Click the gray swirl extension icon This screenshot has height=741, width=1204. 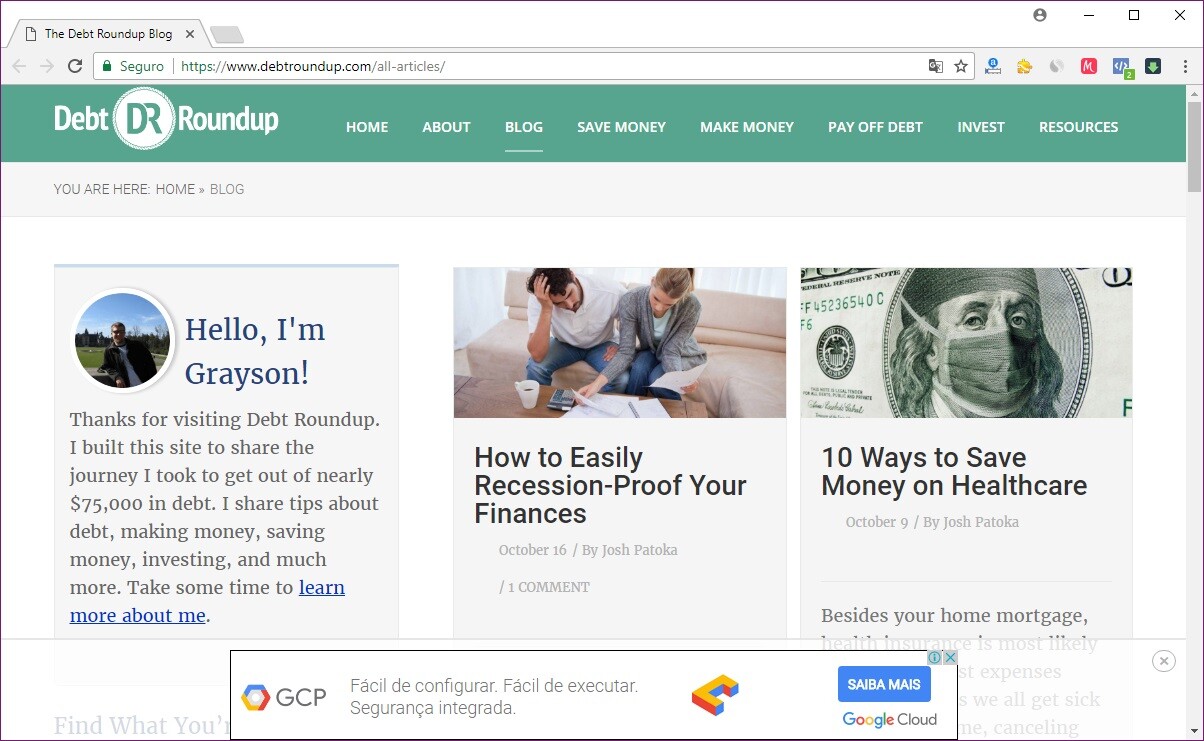1056,66
